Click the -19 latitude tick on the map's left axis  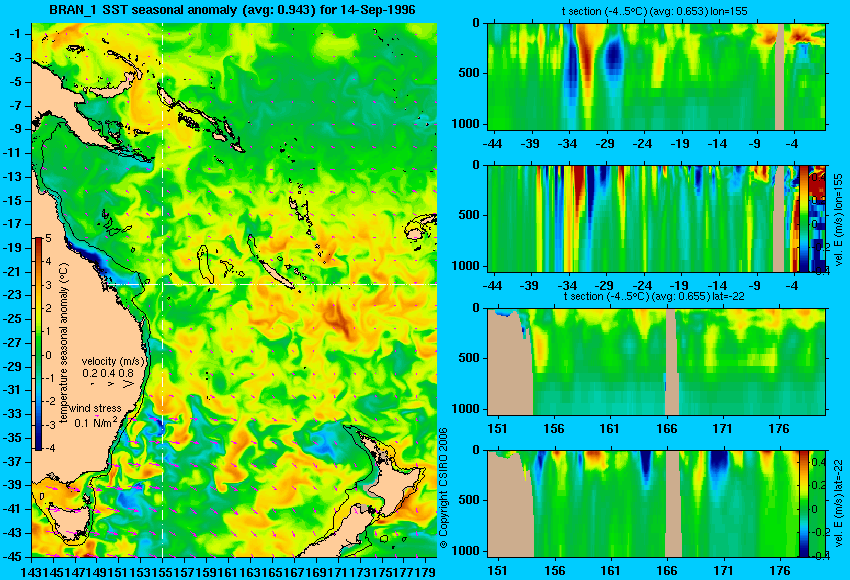13,248
